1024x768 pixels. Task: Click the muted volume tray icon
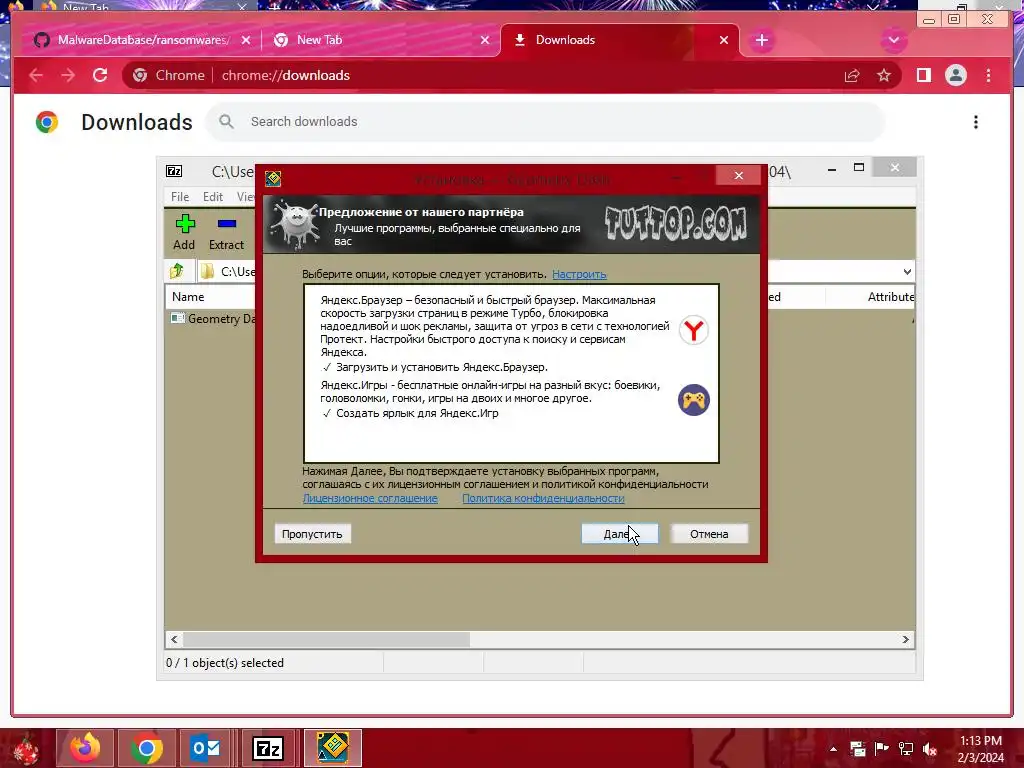[930, 749]
